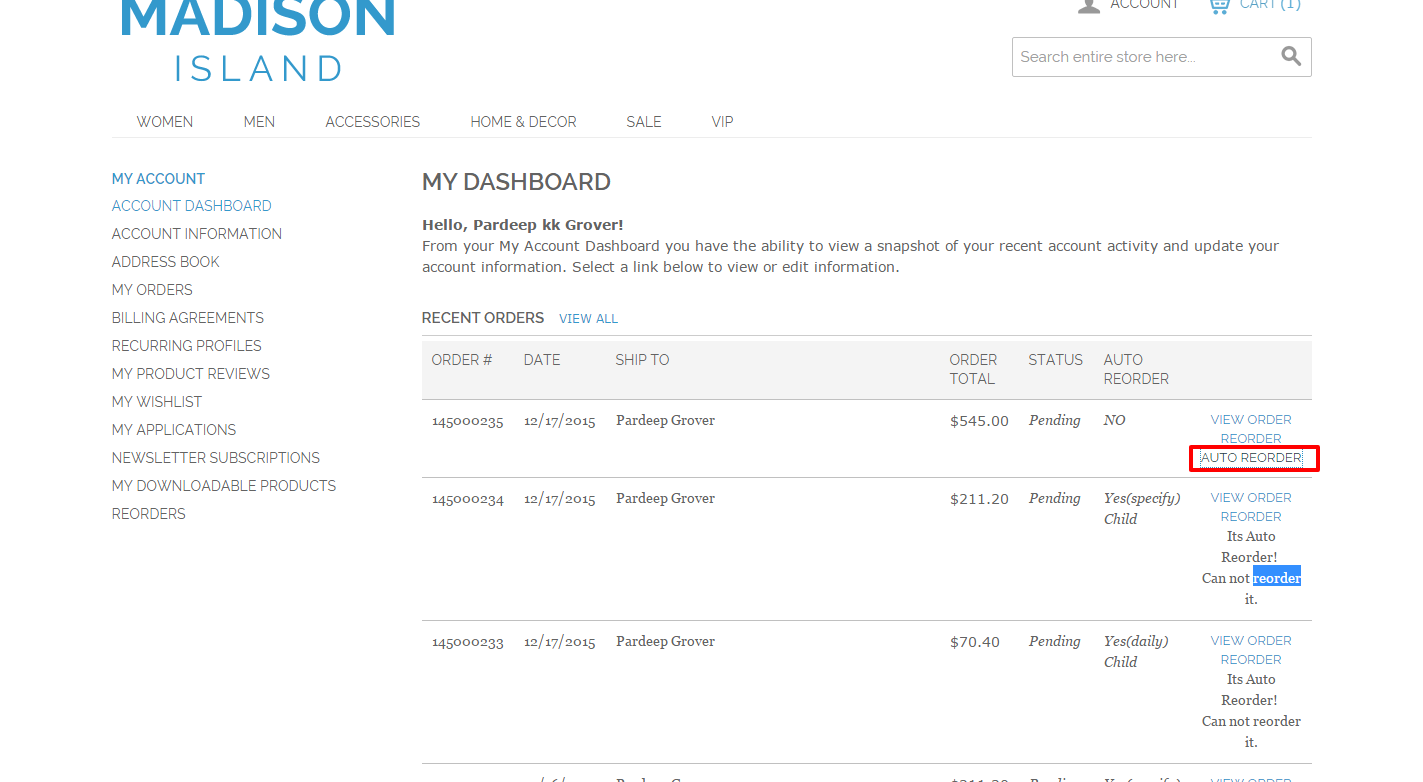
Task: Click the NO auto reorder value
Action: coord(1115,421)
